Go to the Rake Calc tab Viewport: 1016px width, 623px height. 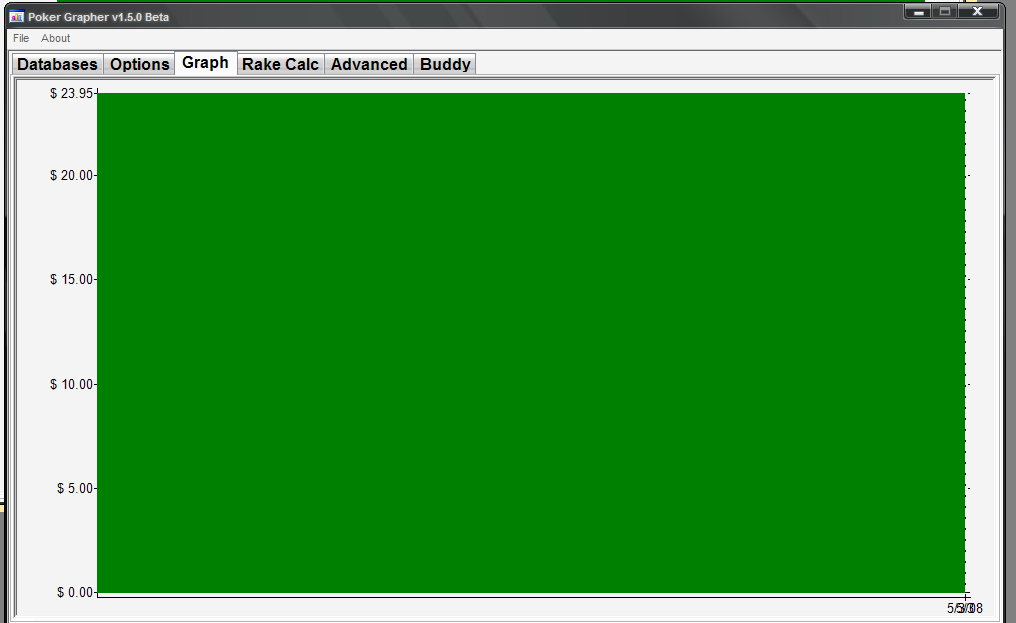coord(281,64)
